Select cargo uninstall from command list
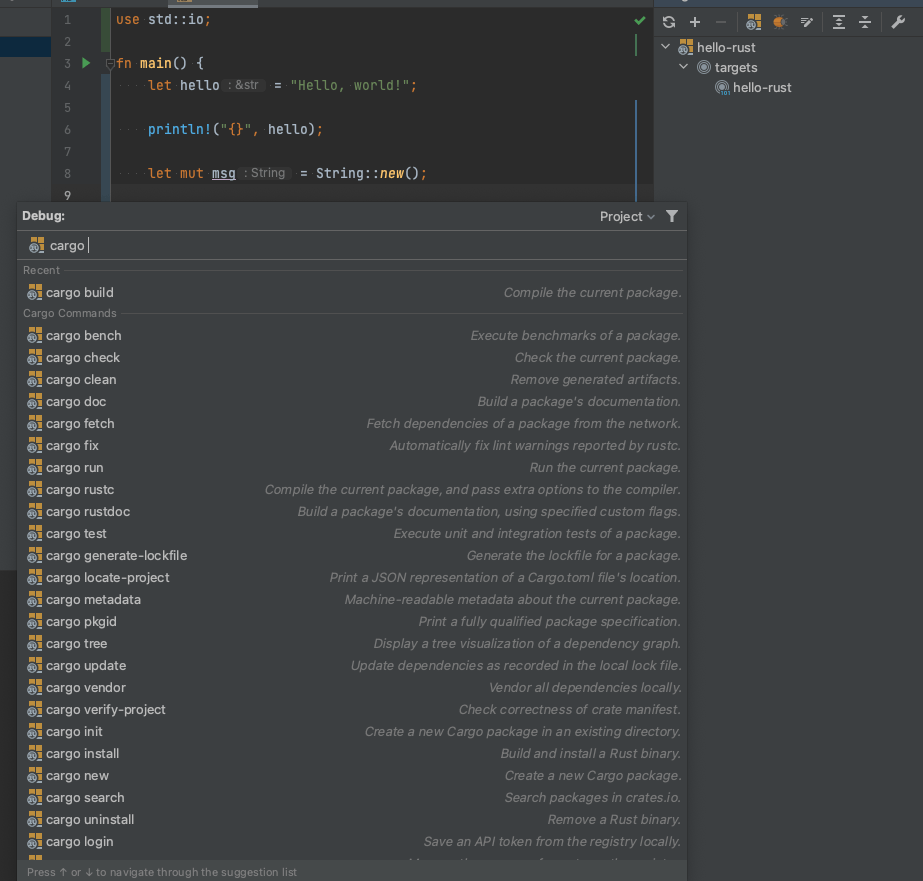Screen dimensions: 923x881 (x=352, y=820)
